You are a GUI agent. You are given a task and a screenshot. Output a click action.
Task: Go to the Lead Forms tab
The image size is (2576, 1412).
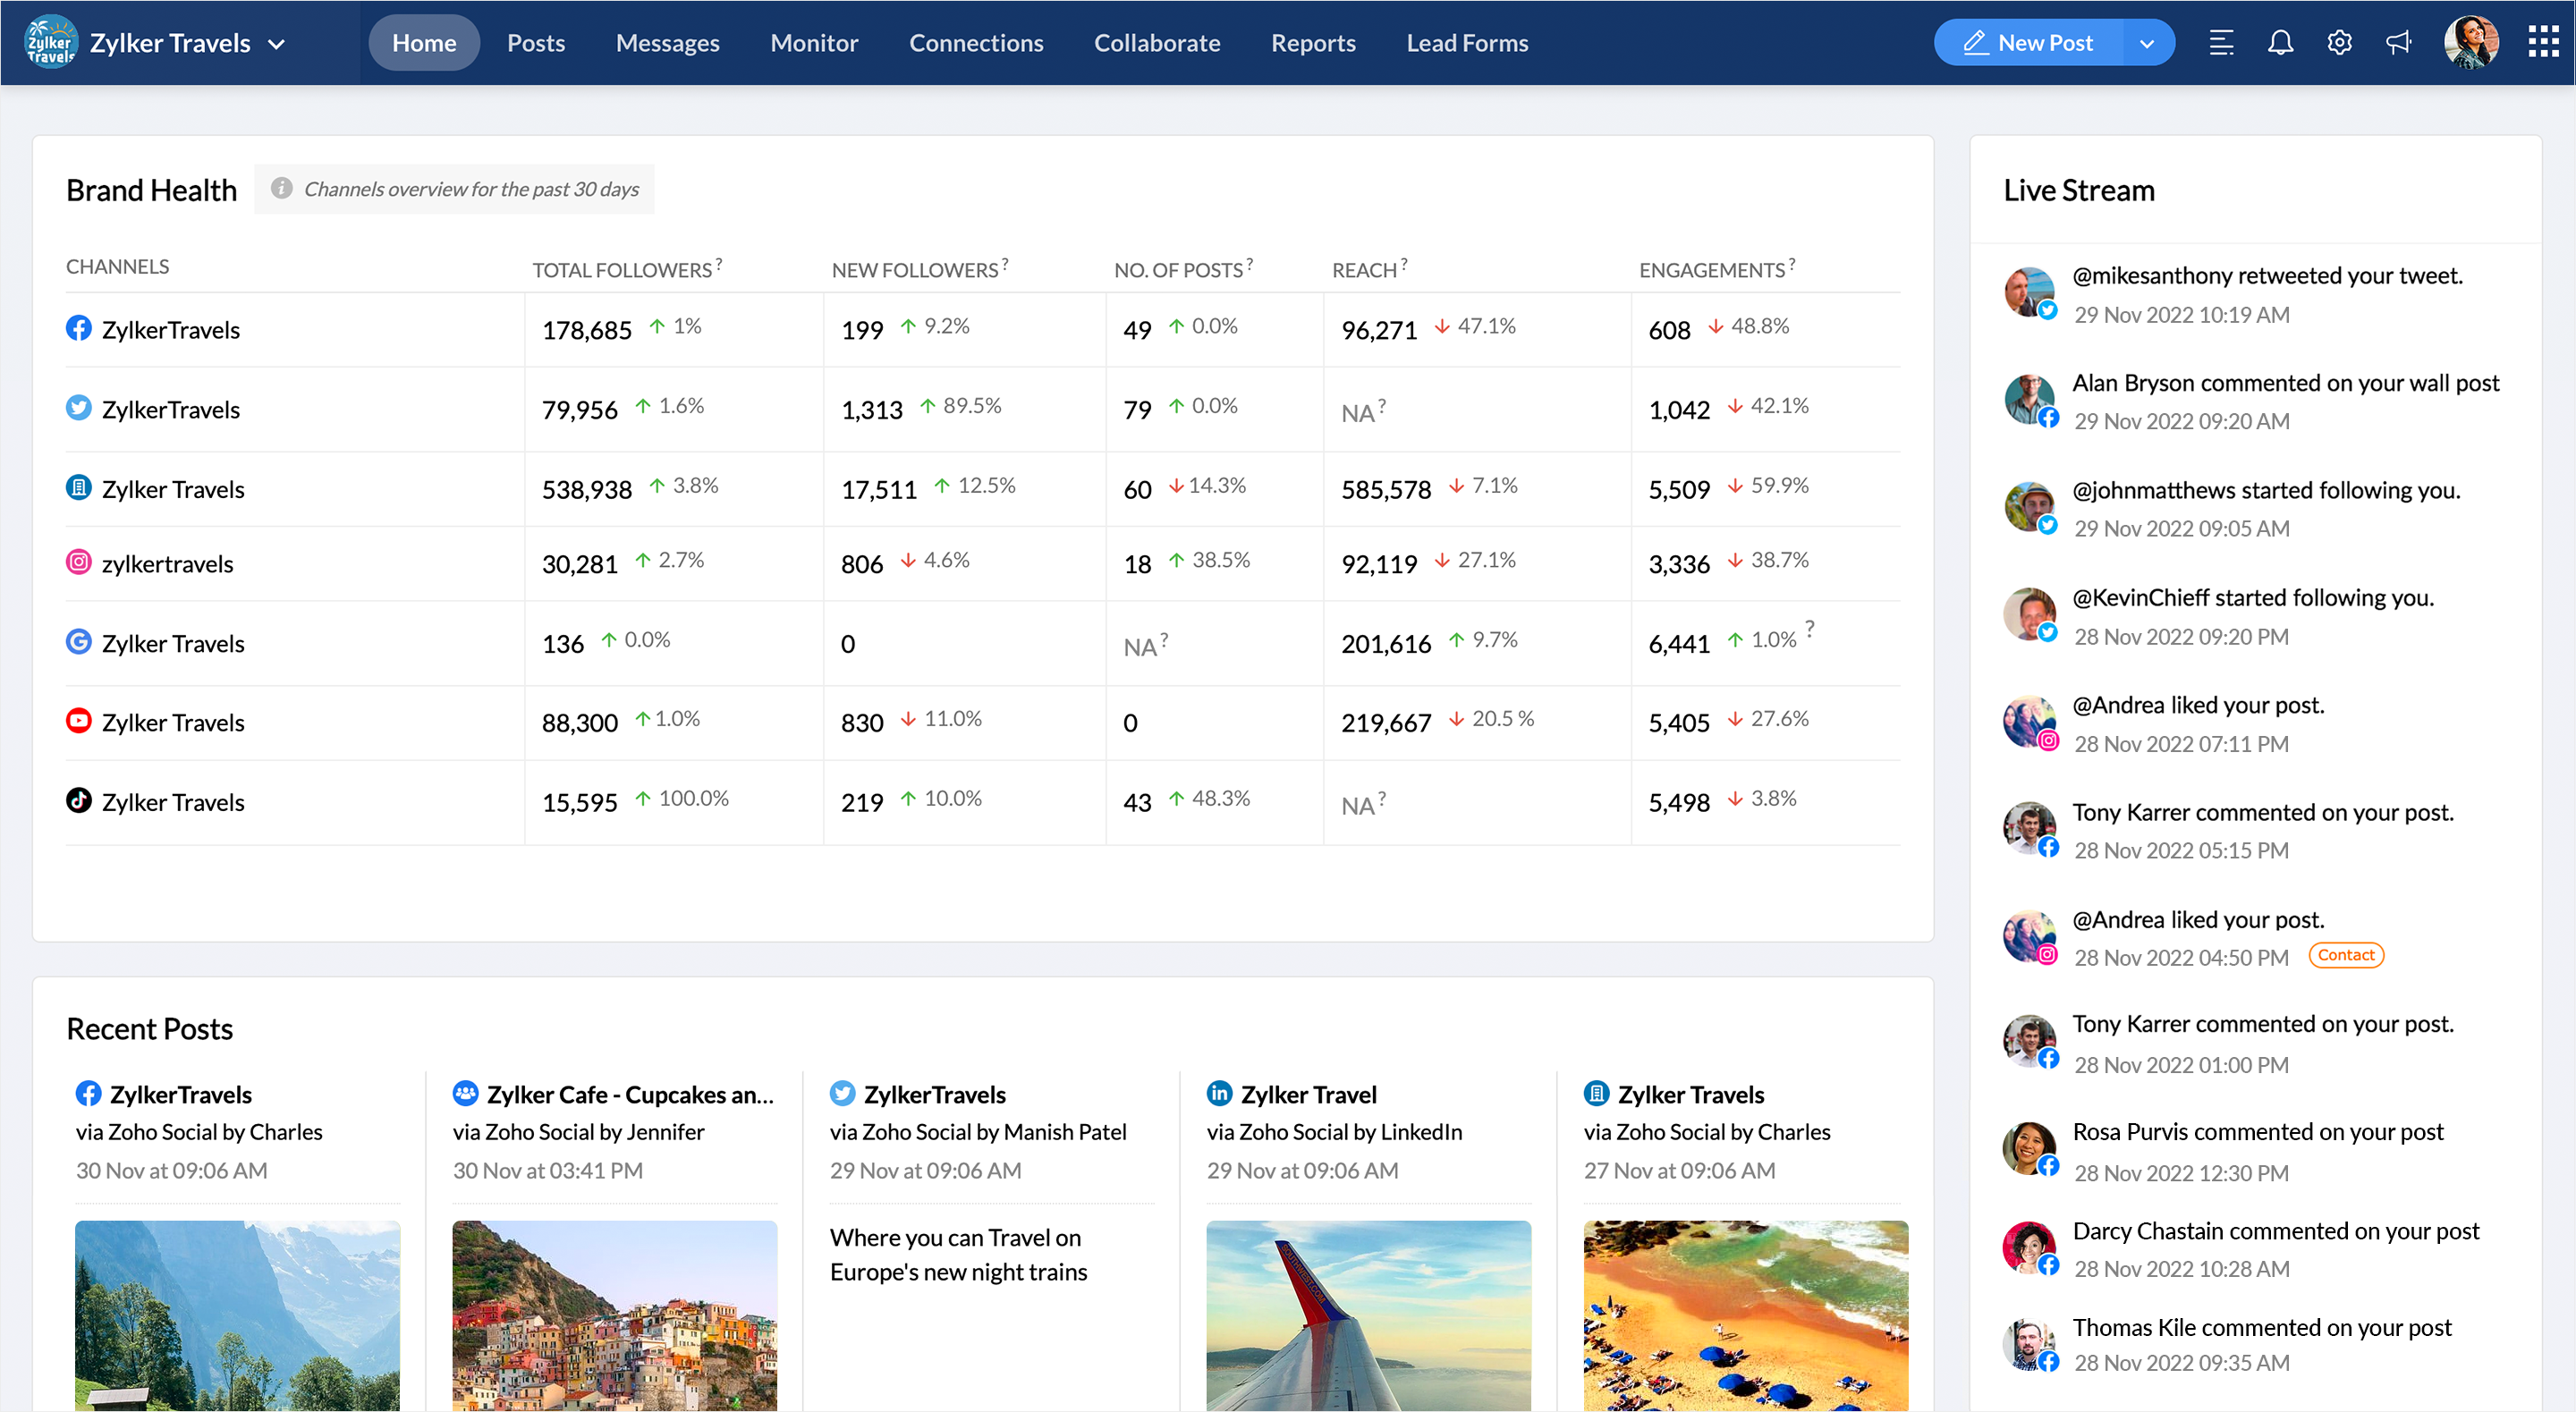pyautogui.click(x=1466, y=43)
